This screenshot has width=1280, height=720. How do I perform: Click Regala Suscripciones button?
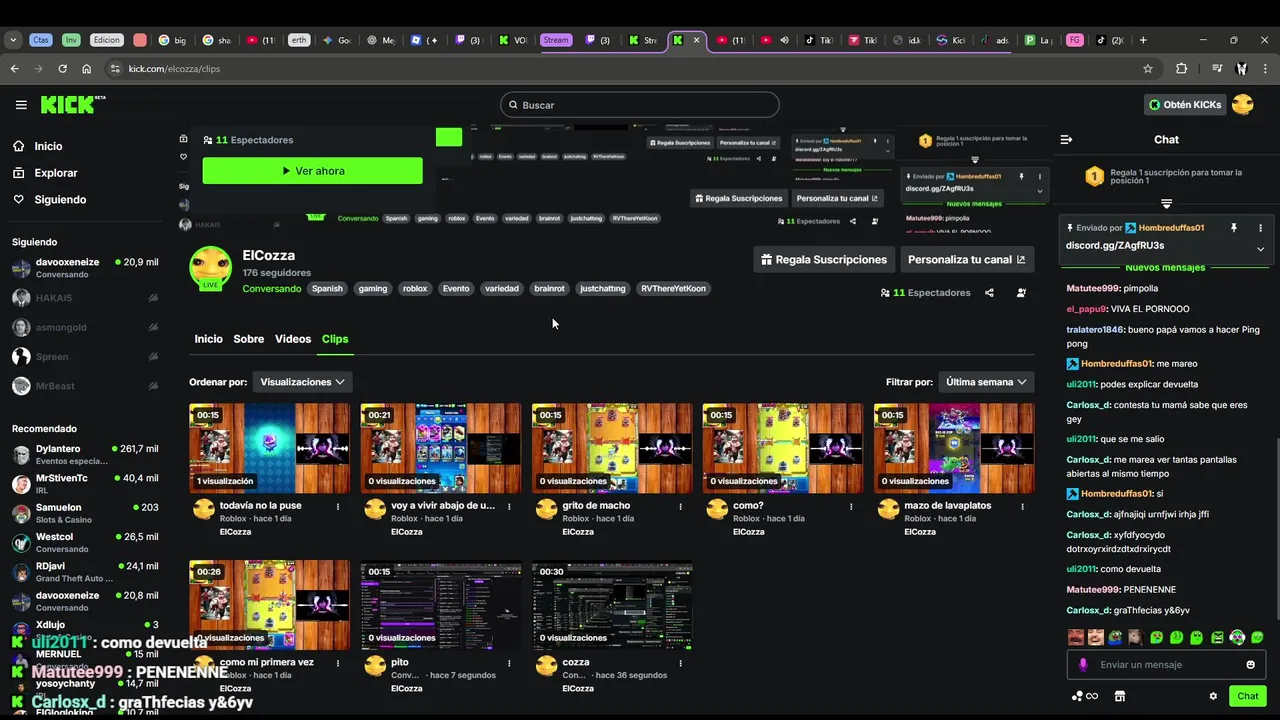pos(823,259)
